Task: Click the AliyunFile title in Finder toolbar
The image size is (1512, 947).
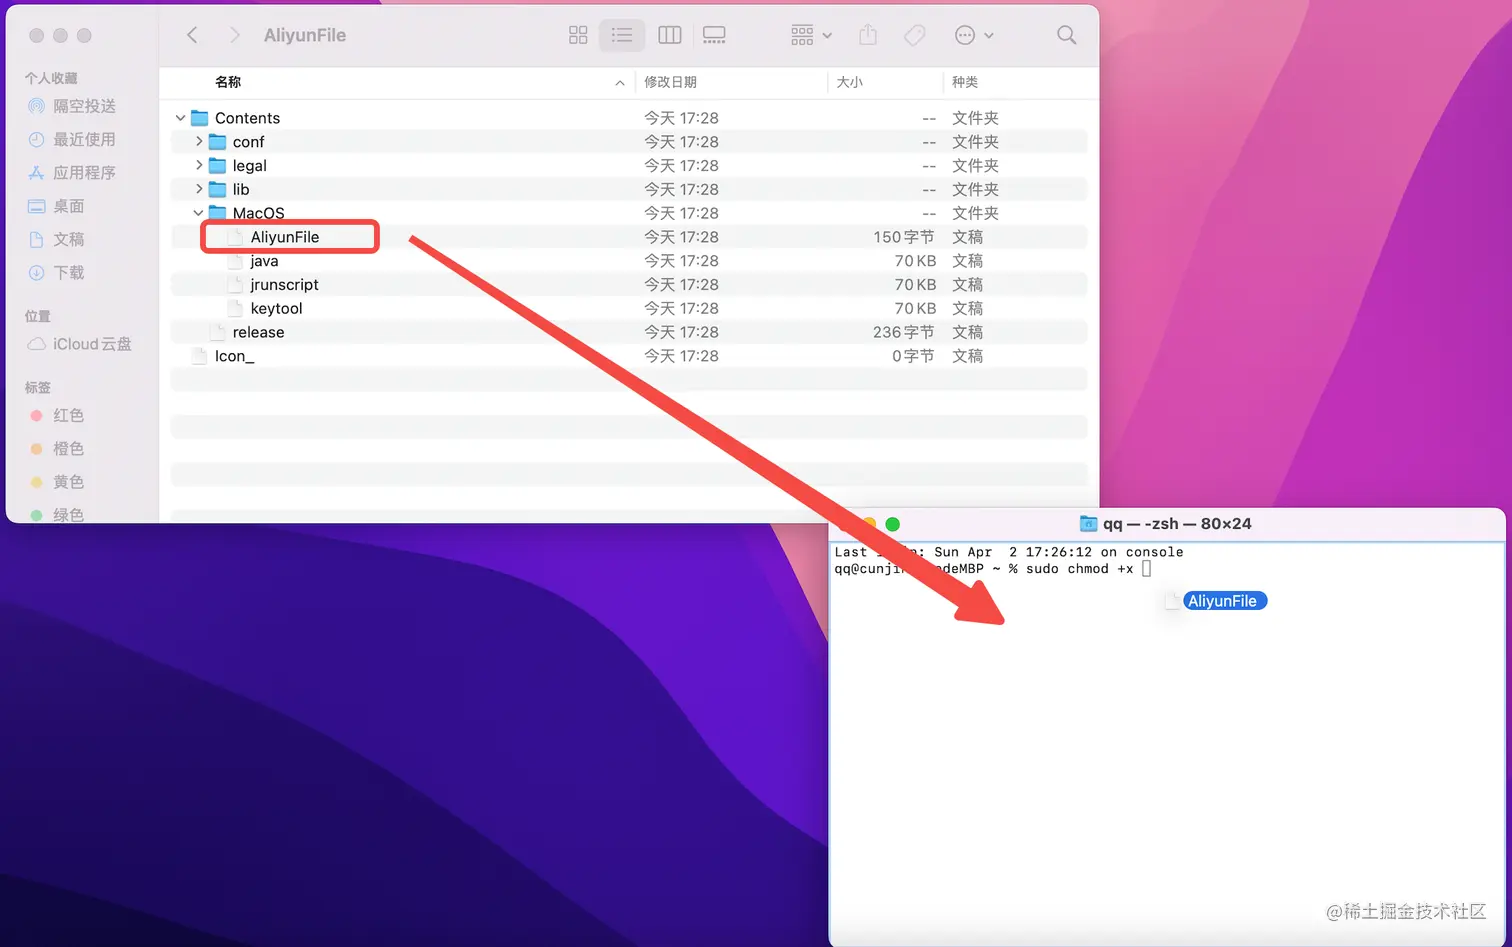Action: pos(305,35)
